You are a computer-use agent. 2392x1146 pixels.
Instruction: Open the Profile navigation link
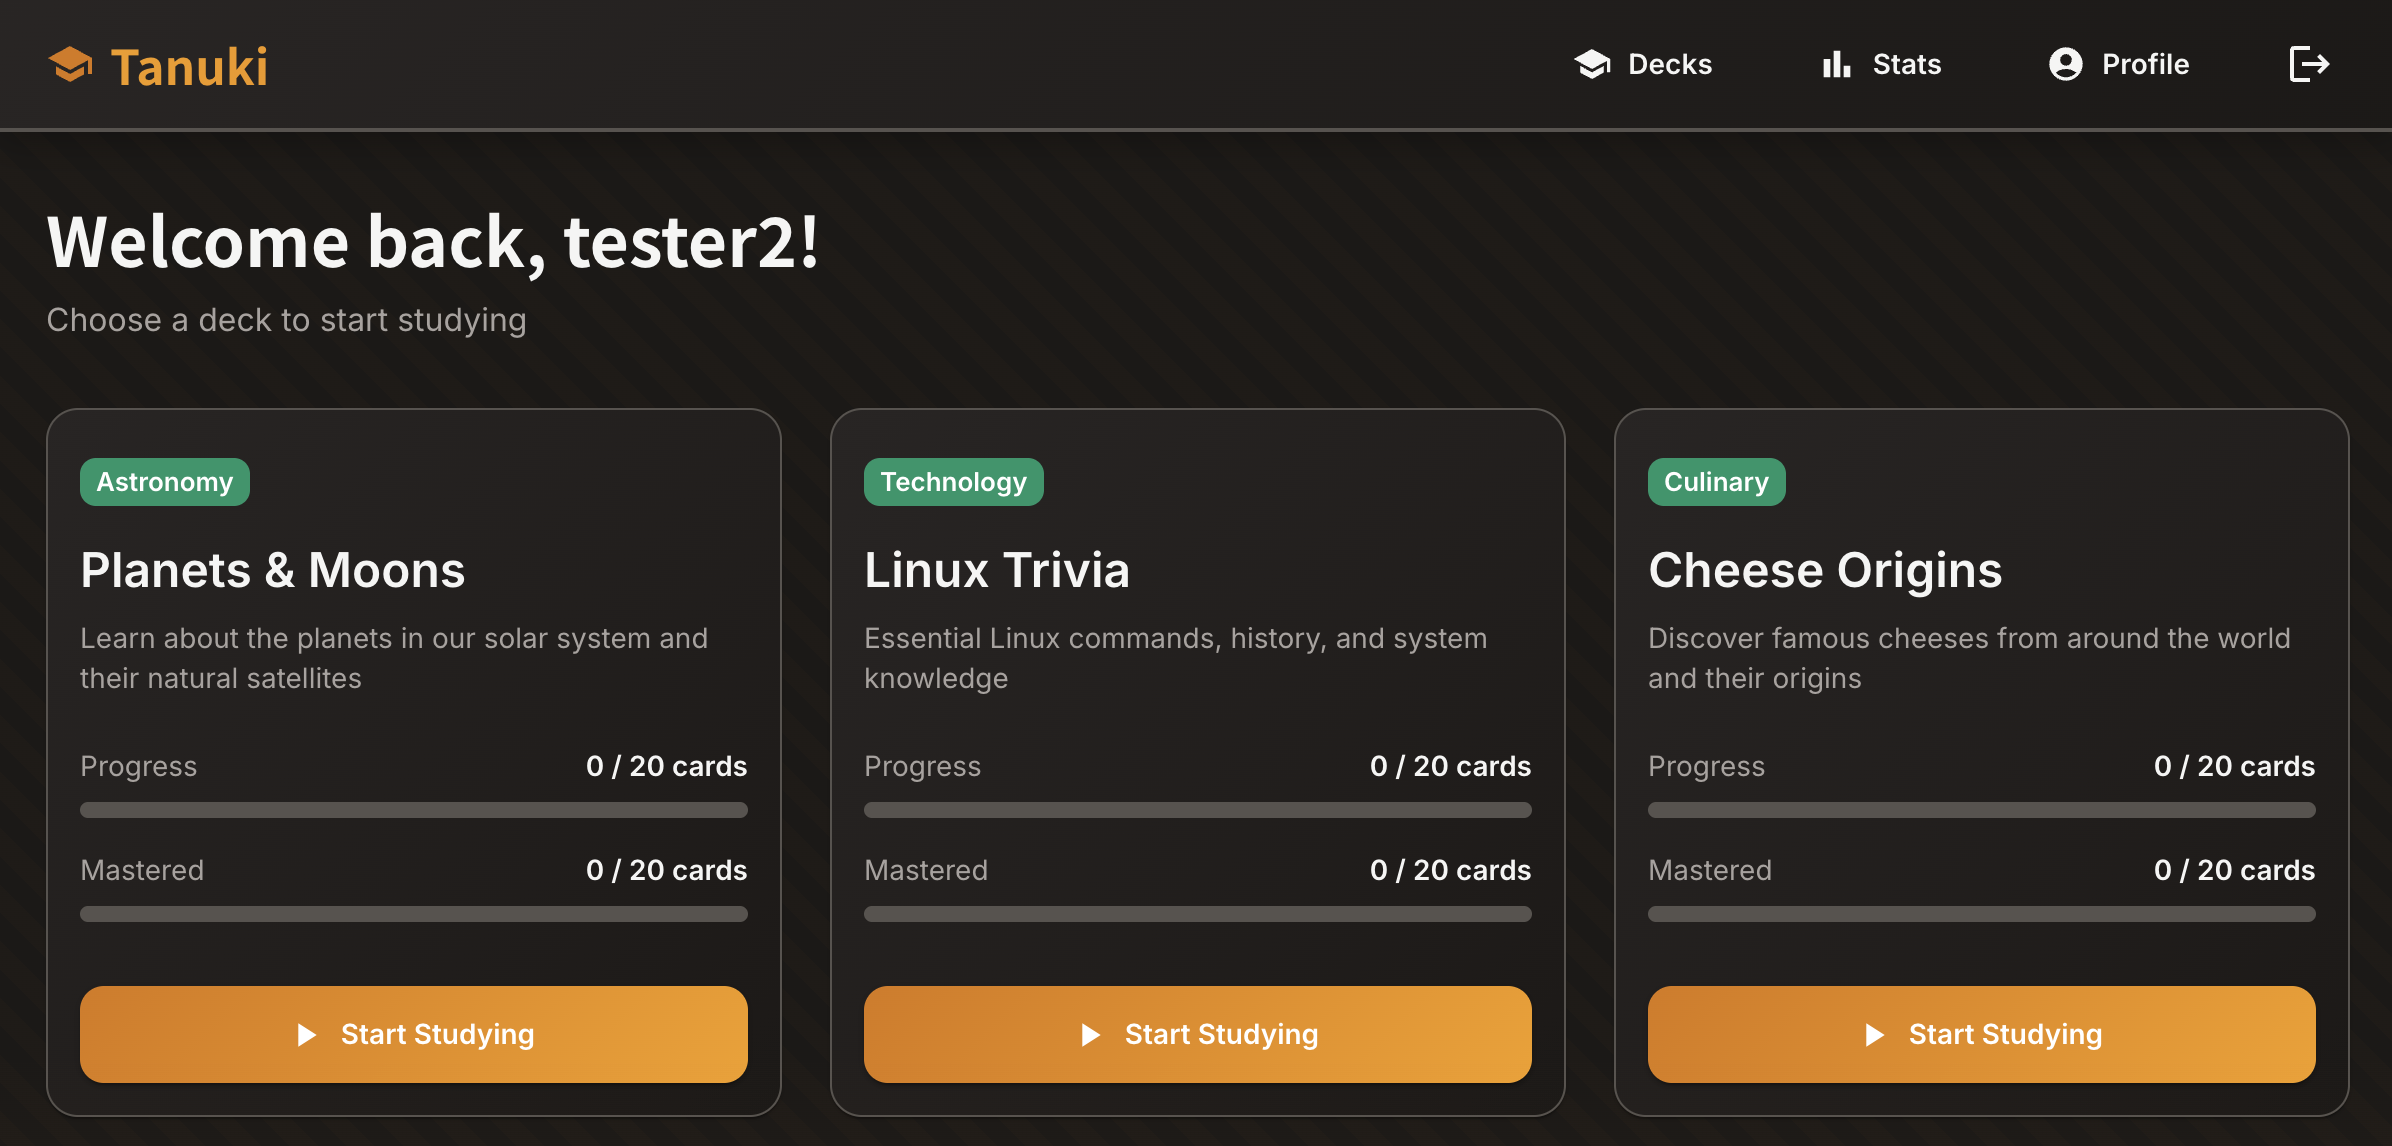(2145, 65)
